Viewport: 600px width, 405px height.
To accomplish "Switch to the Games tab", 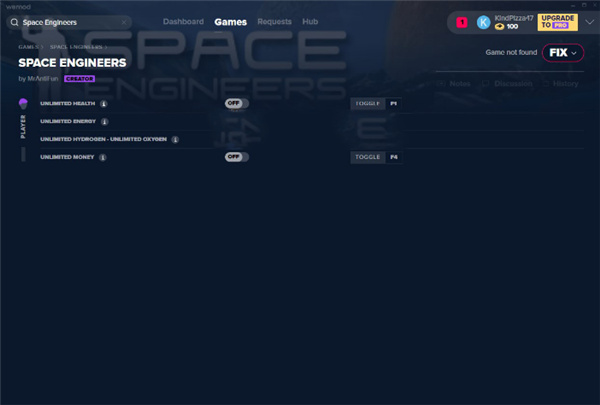I will (230, 22).
